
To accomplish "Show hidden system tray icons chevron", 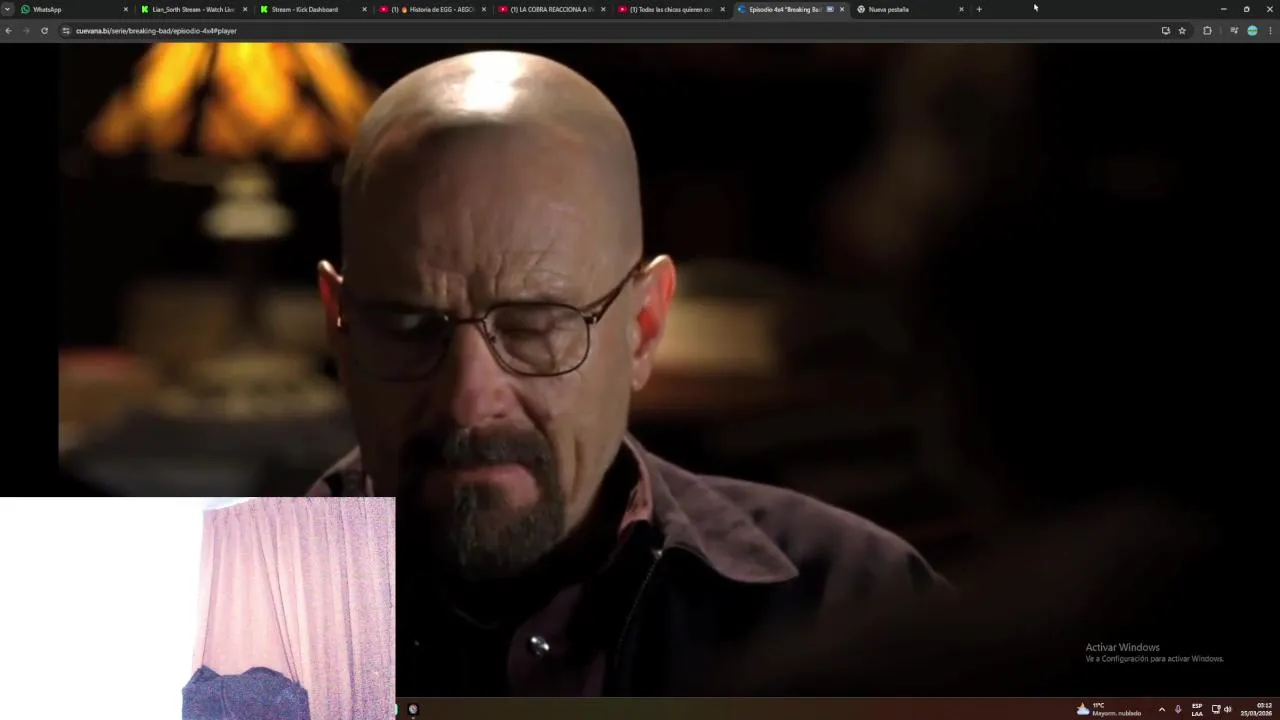I will coord(1161,709).
